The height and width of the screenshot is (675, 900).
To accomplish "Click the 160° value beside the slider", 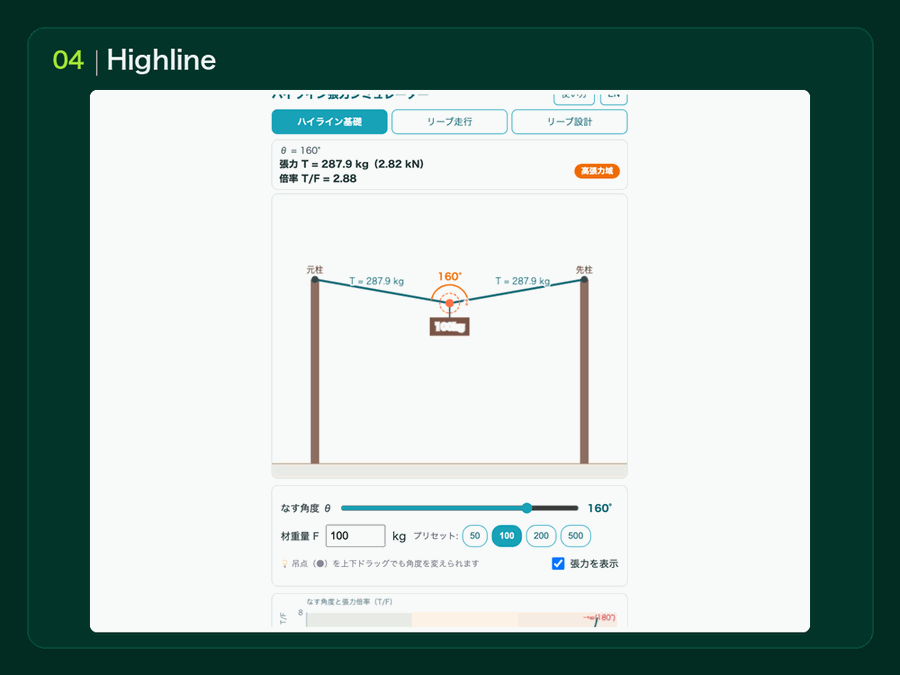I will 600,508.
